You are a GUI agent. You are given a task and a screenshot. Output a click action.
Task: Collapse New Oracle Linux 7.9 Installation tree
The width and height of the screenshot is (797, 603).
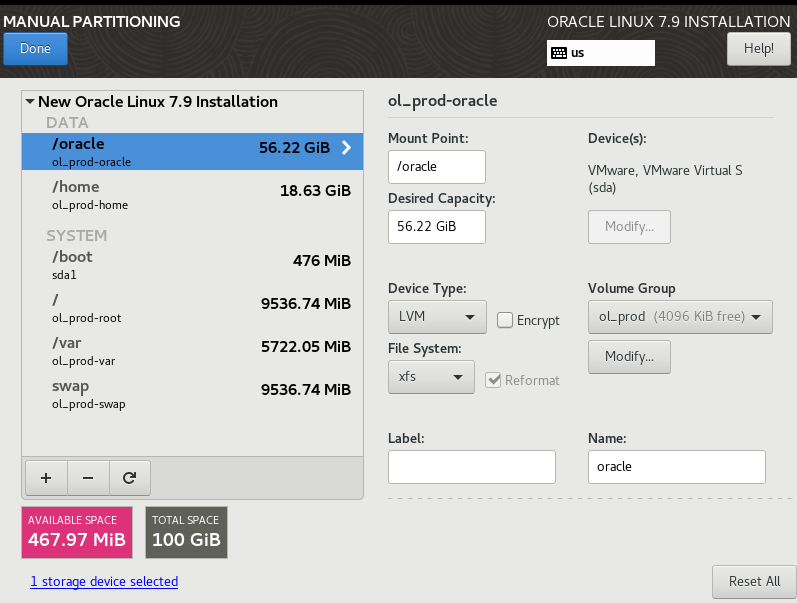[30, 101]
